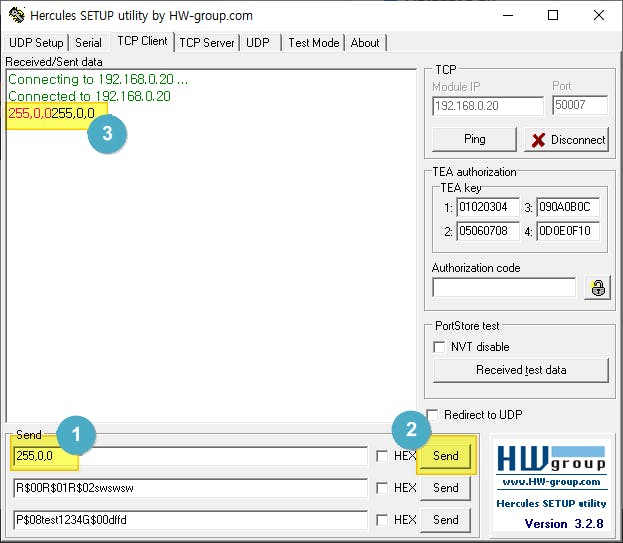Click the 'Connected to 192.168.0.20' log line
This screenshot has width=623, height=543.
pos(89,96)
